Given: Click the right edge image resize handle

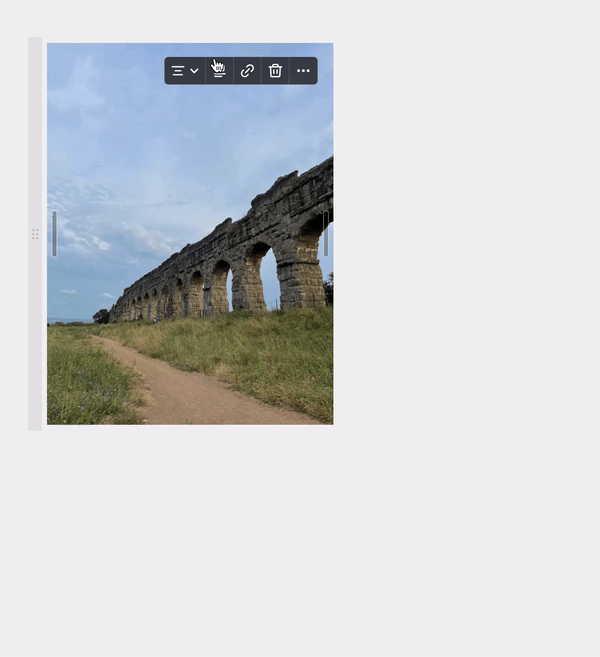Looking at the screenshot, I should coord(325,234).
